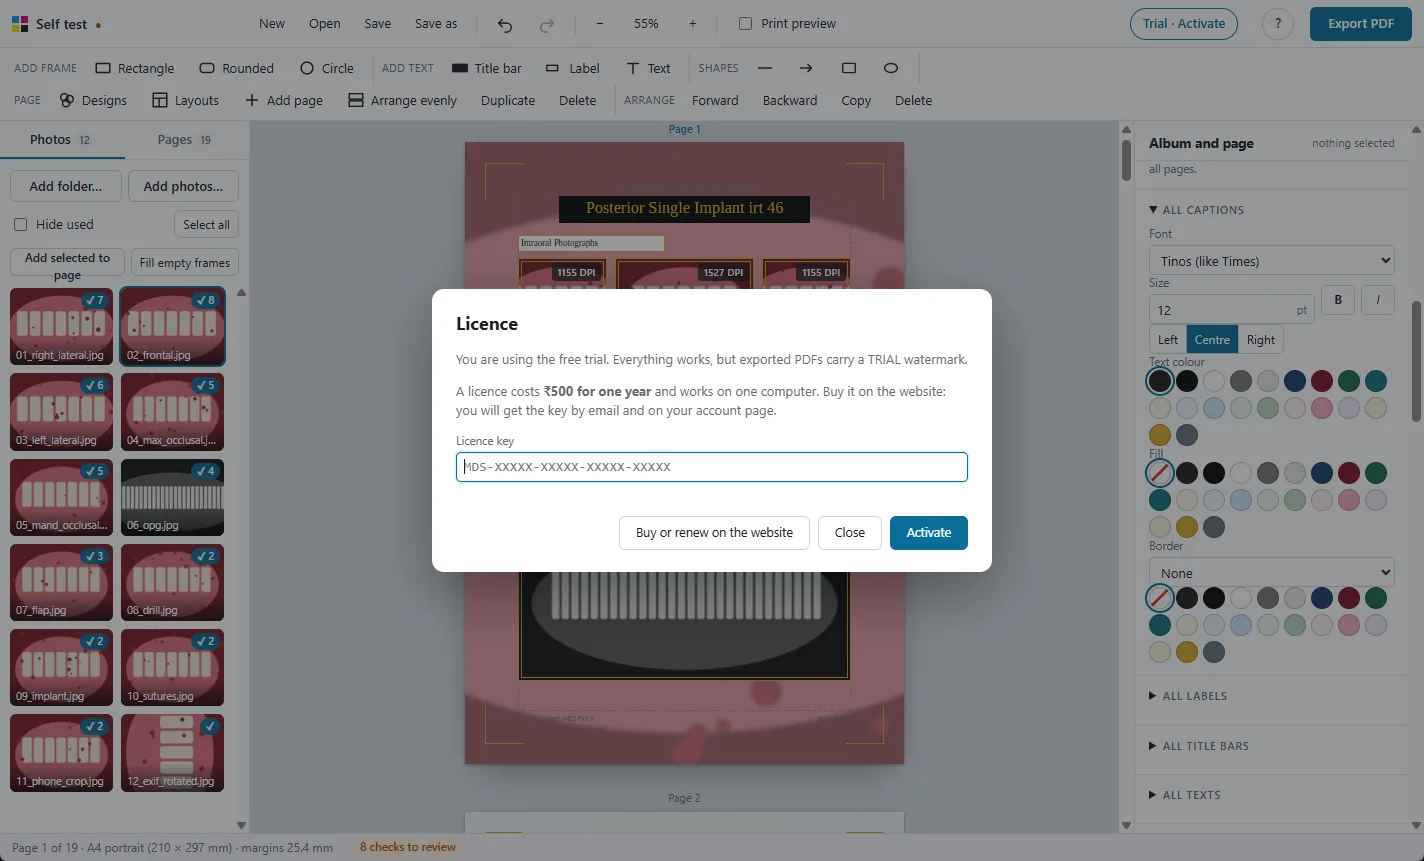Click Buy or renew on the website
Screen dimensions: 1424x861
coord(714,533)
